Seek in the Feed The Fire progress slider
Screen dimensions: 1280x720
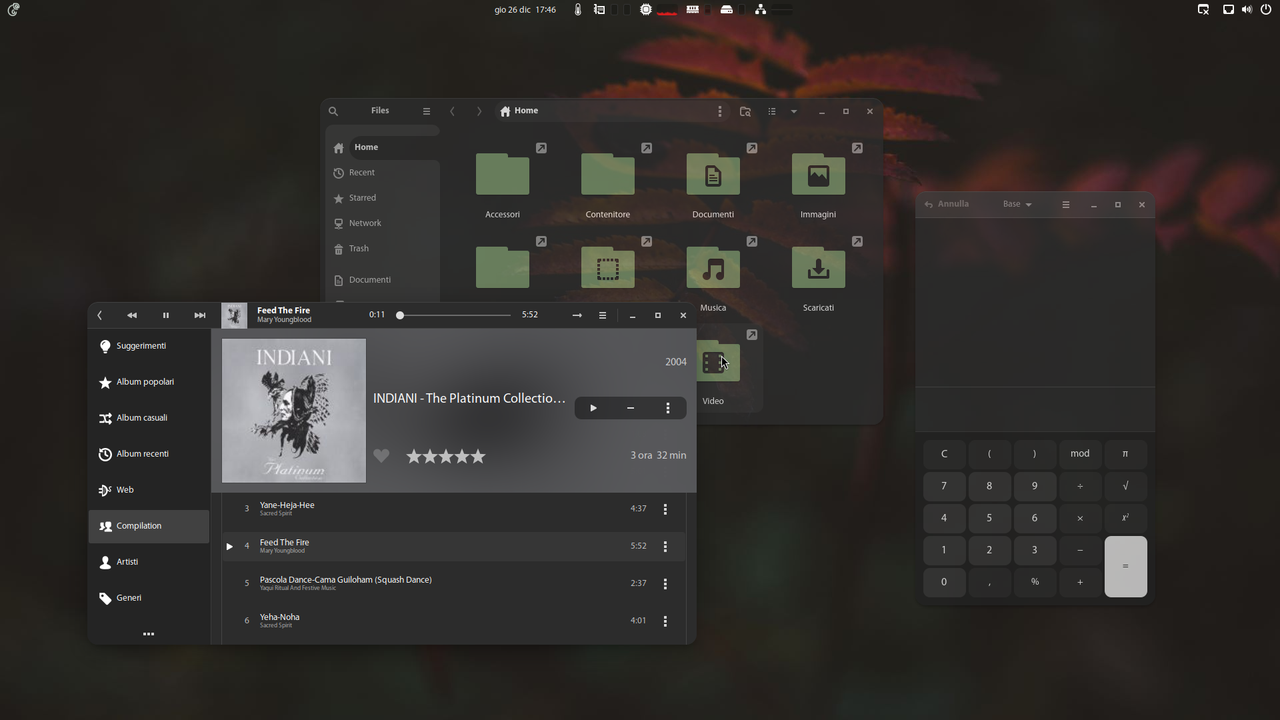click(455, 315)
